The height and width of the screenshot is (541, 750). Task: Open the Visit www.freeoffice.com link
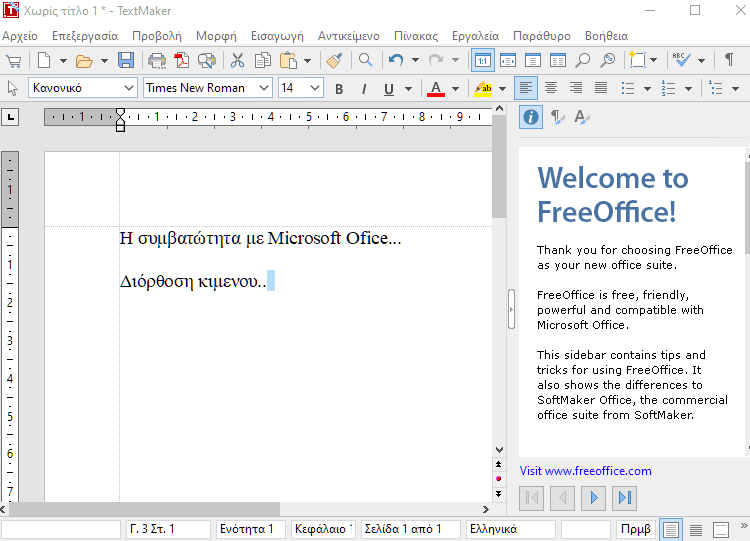(585, 471)
